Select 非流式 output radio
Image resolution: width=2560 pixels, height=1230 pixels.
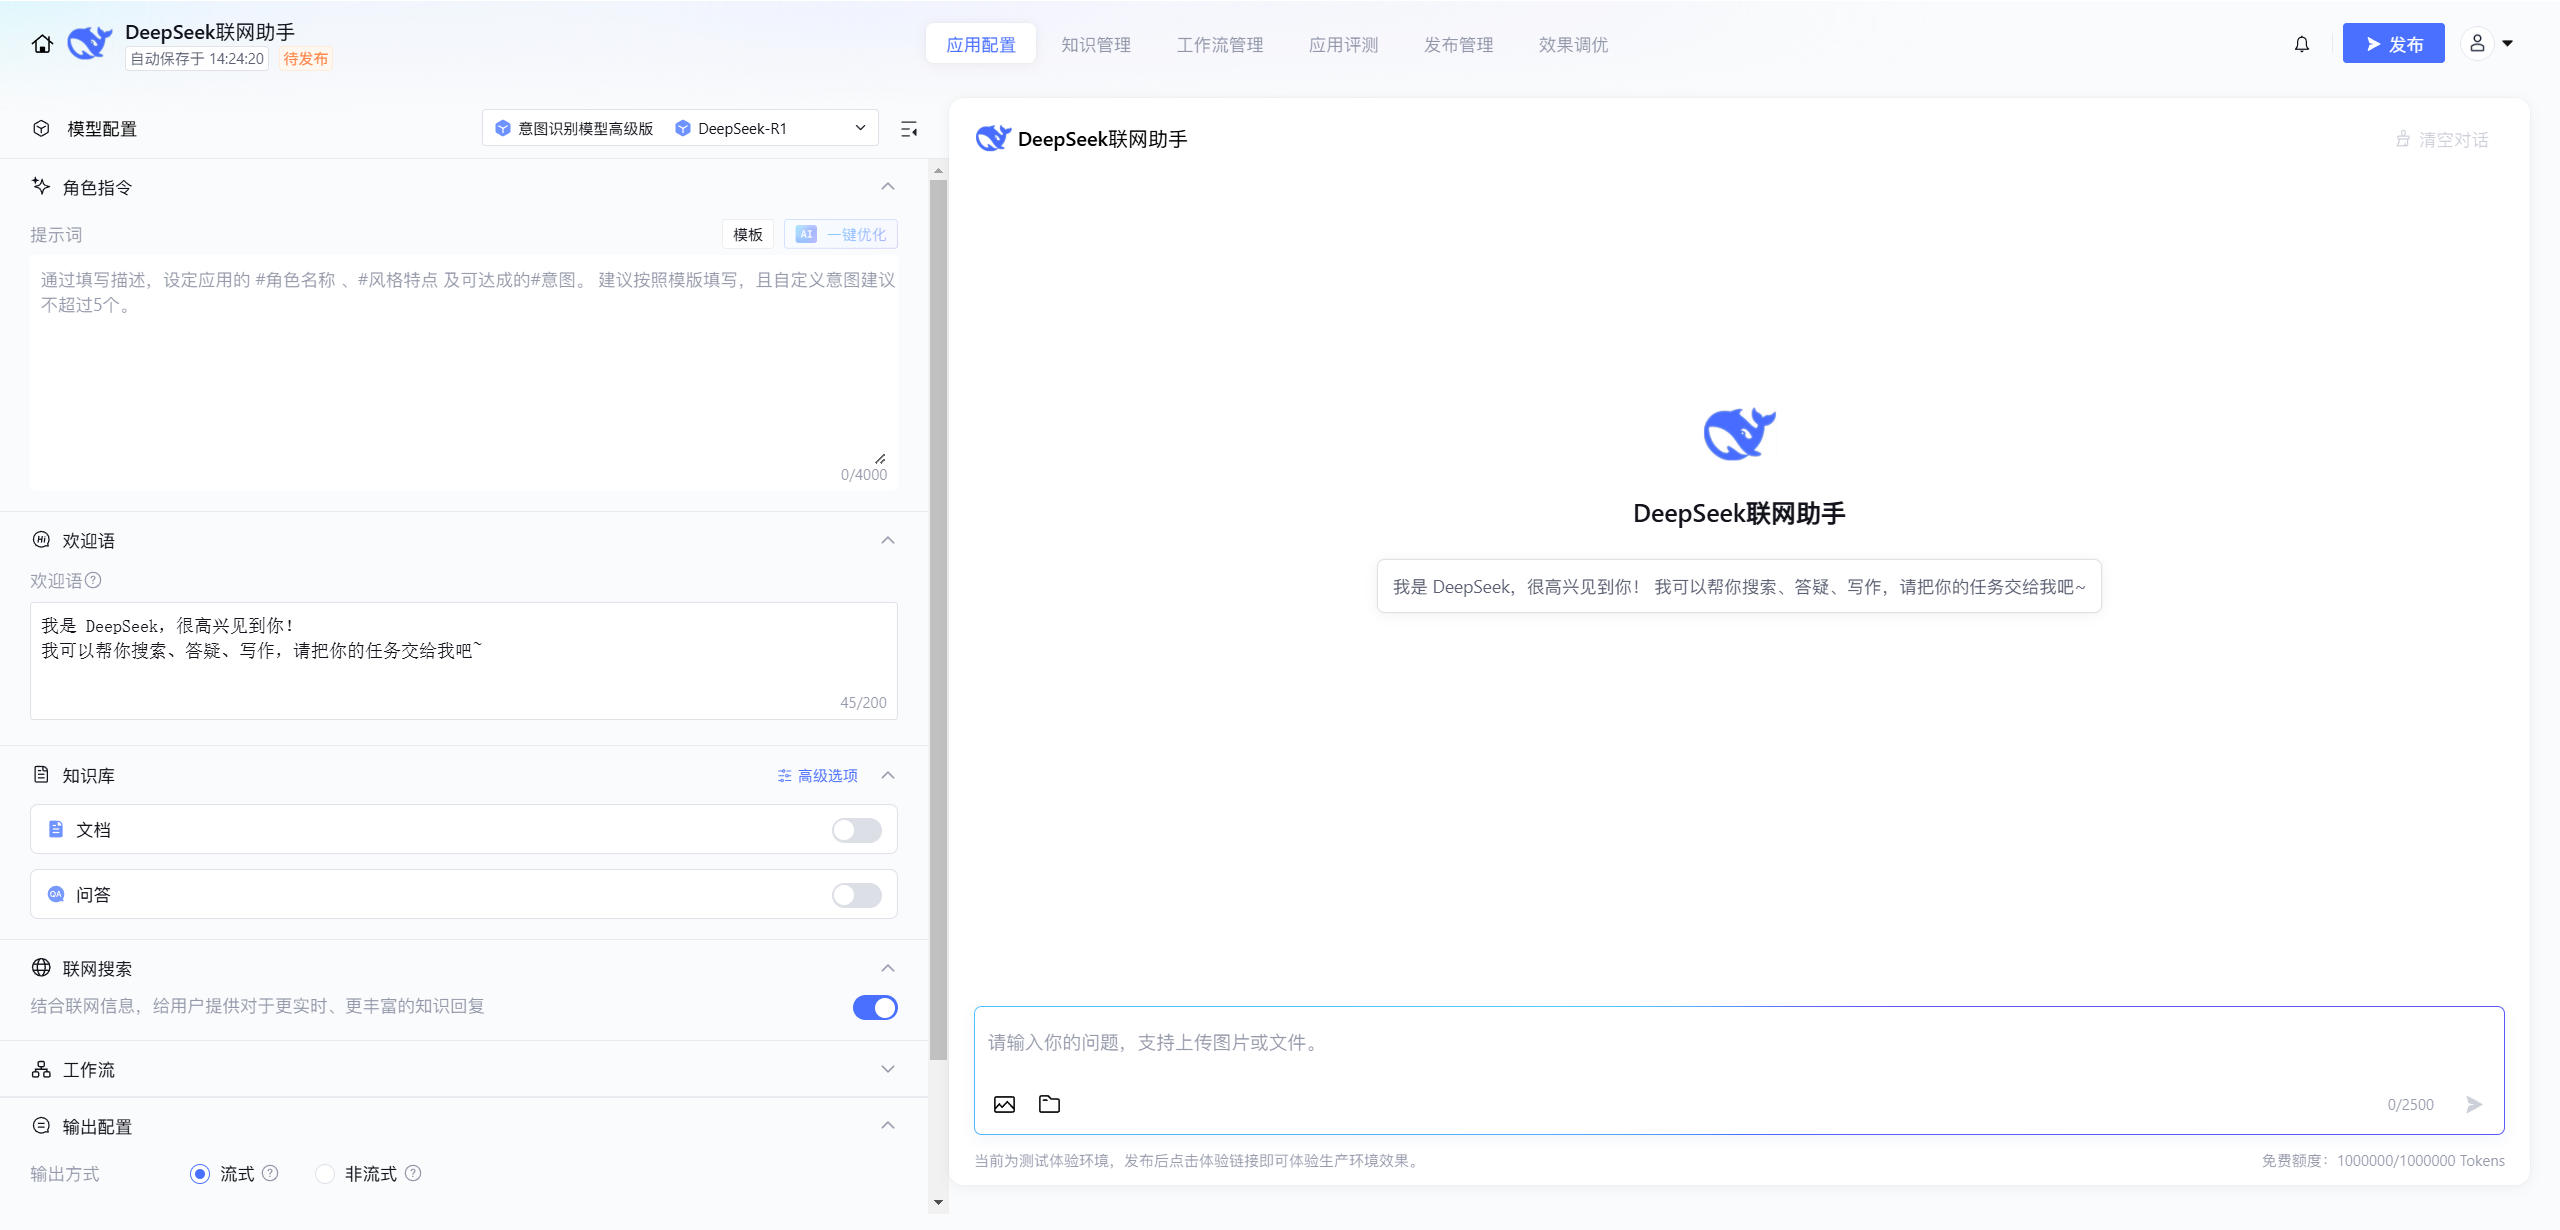point(325,1174)
